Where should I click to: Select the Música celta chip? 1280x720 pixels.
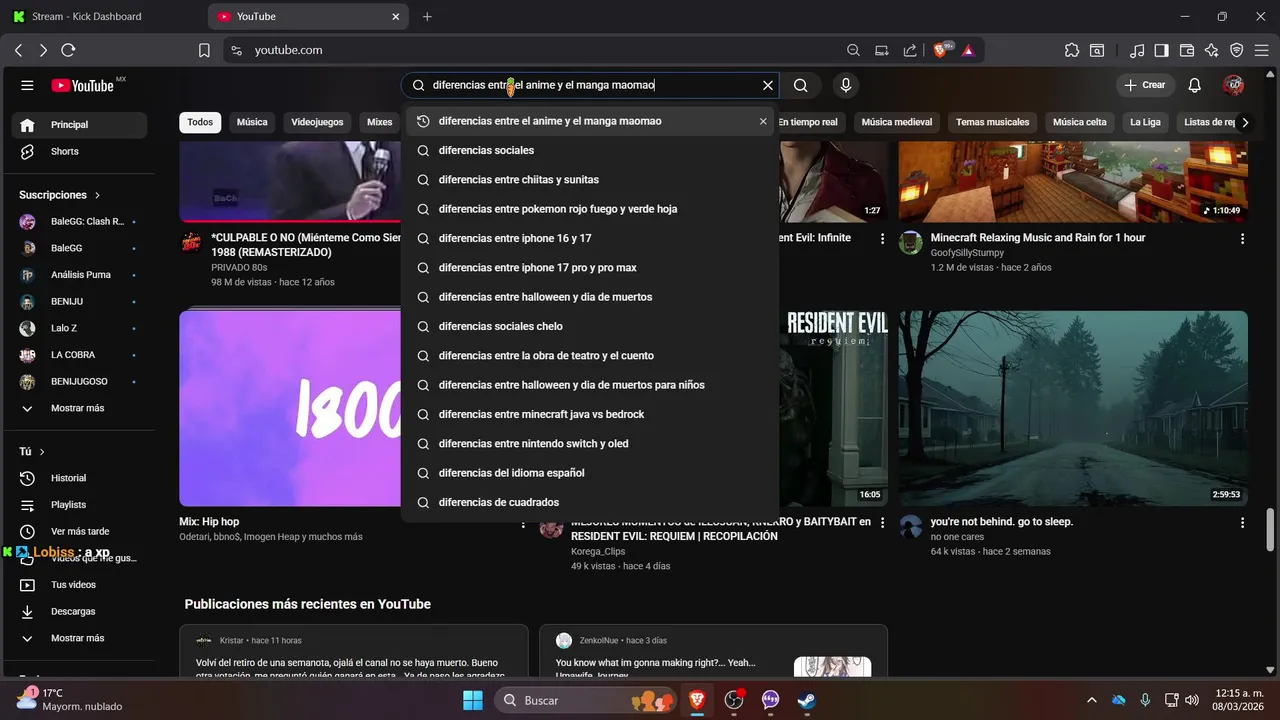[1080, 122]
